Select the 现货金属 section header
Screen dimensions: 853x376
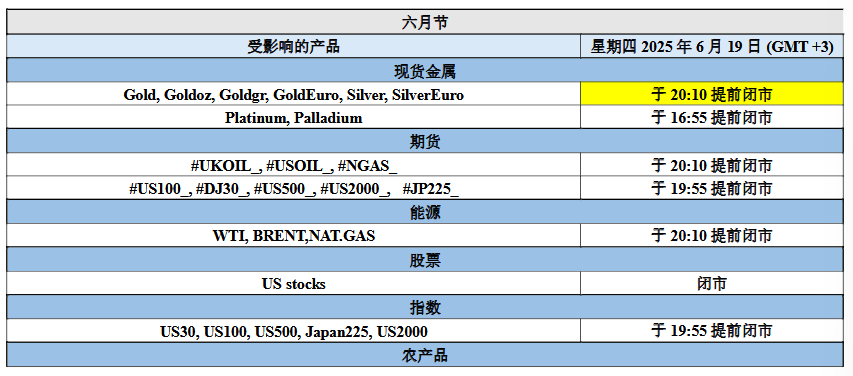point(425,71)
